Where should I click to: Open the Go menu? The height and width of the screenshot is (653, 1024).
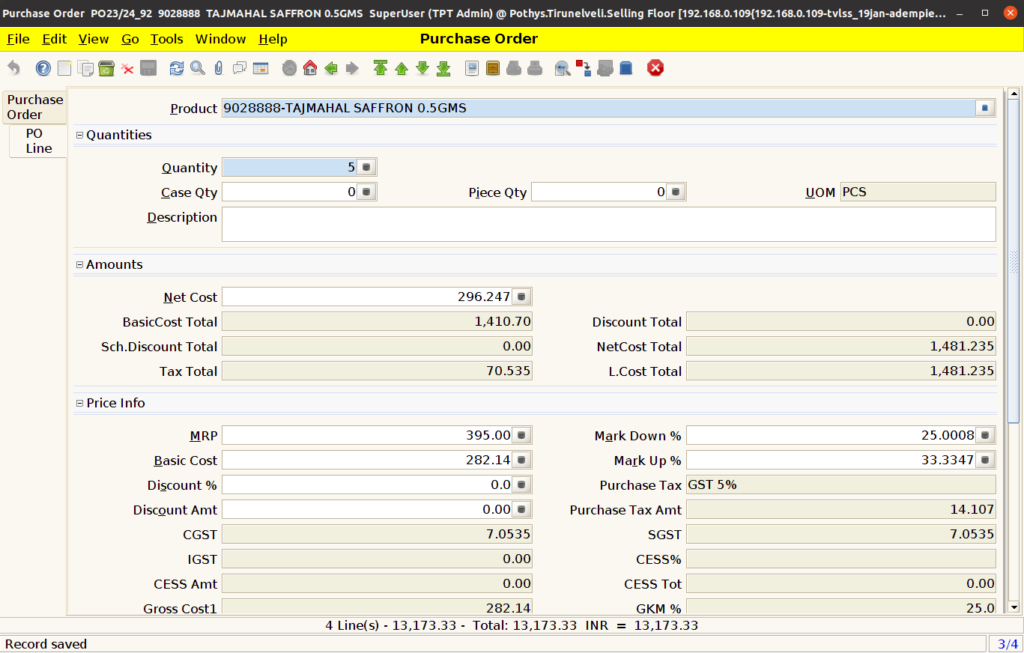click(x=130, y=39)
